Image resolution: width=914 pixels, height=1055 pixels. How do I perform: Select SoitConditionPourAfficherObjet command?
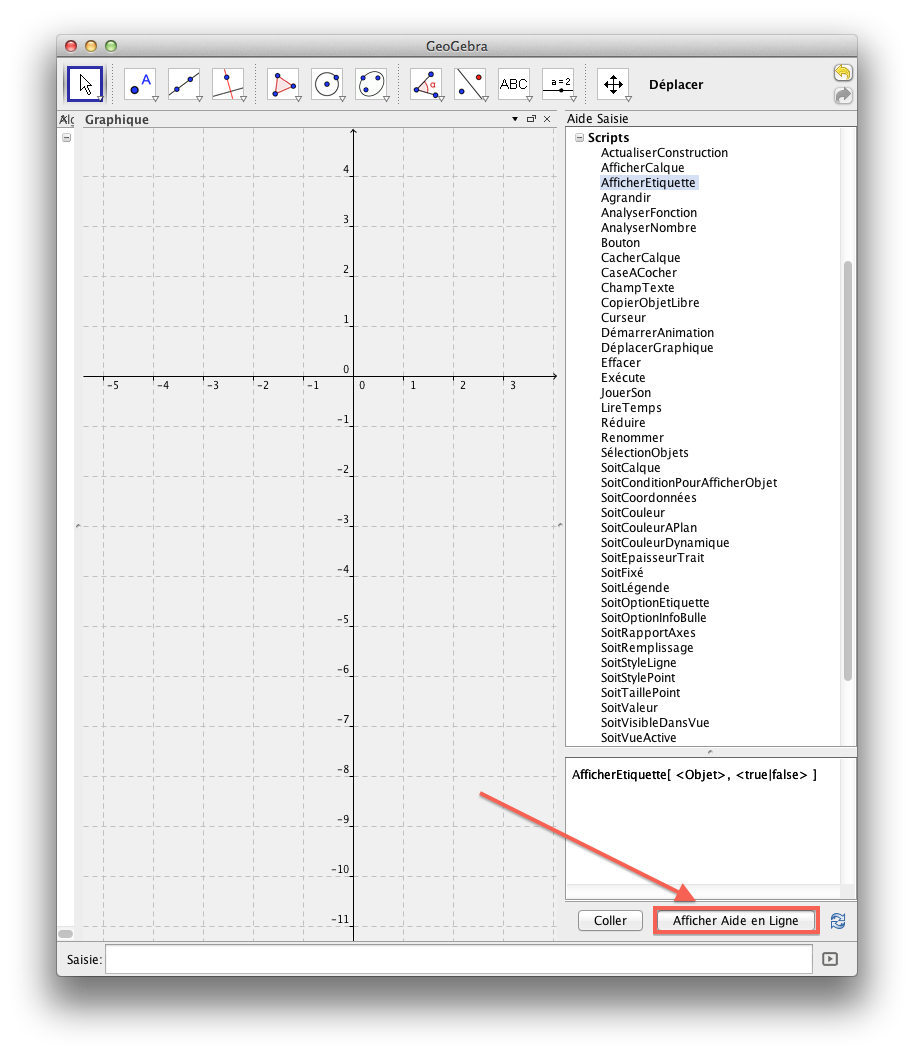point(689,482)
